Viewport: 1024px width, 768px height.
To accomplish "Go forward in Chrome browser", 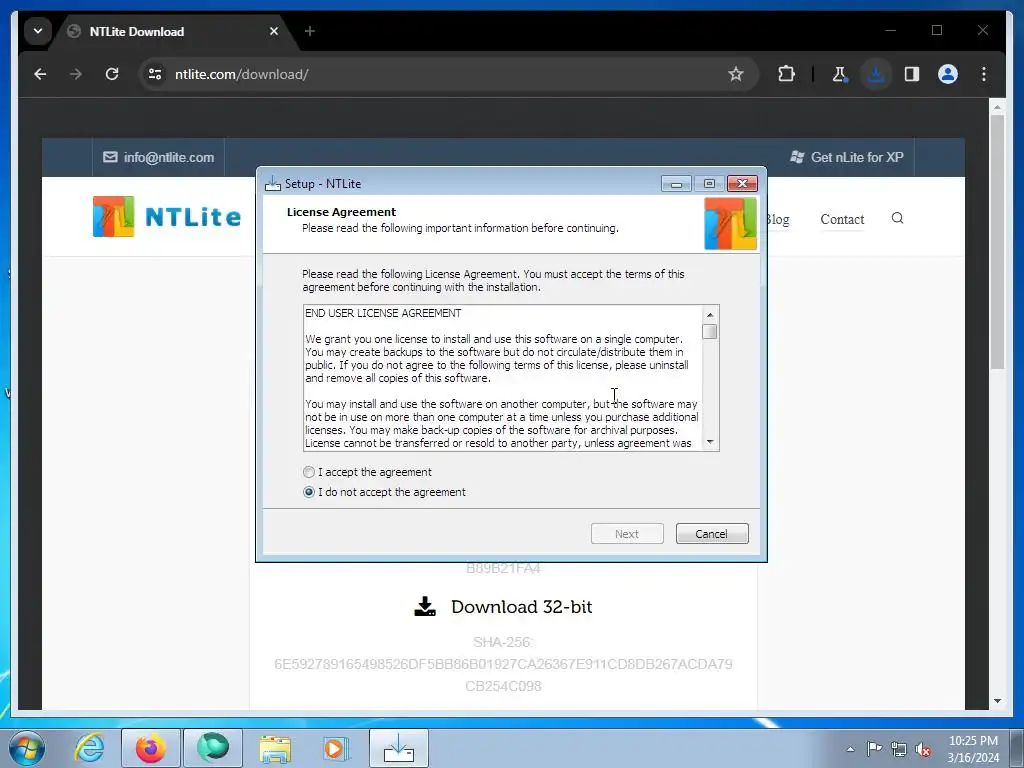I will [x=76, y=74].
